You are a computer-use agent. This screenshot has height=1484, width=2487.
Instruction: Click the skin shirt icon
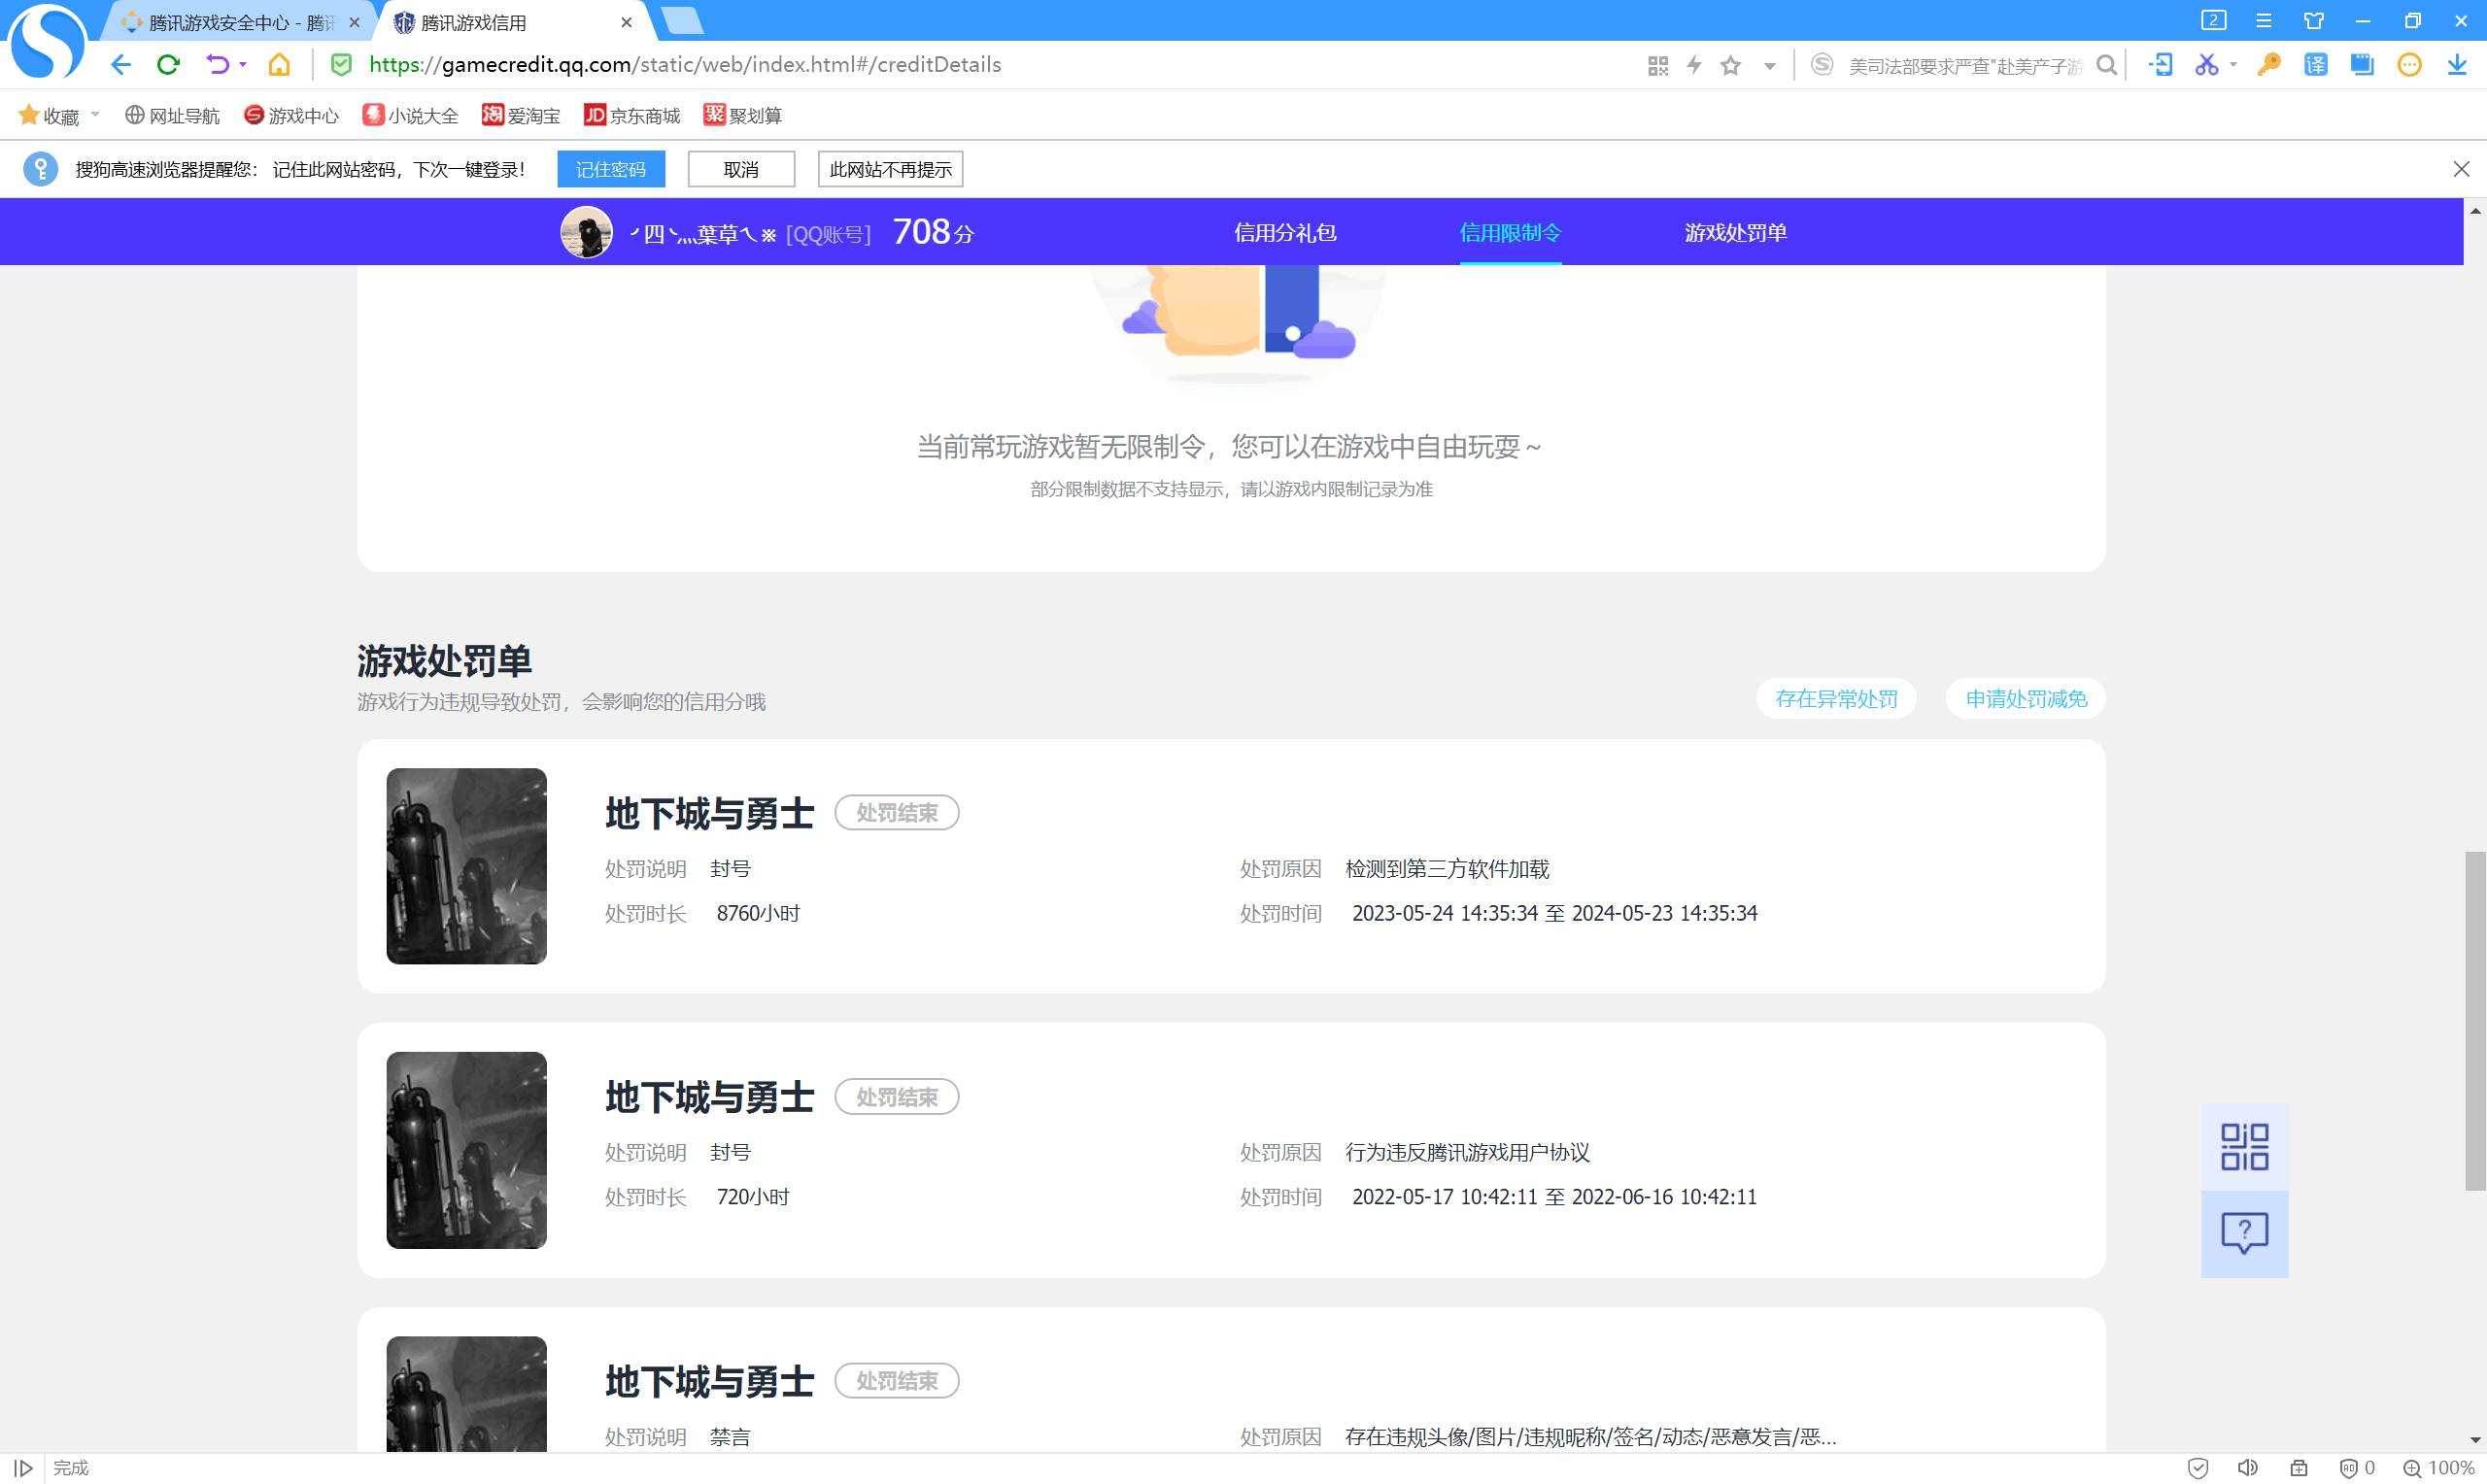click(x=2314, y=21)
